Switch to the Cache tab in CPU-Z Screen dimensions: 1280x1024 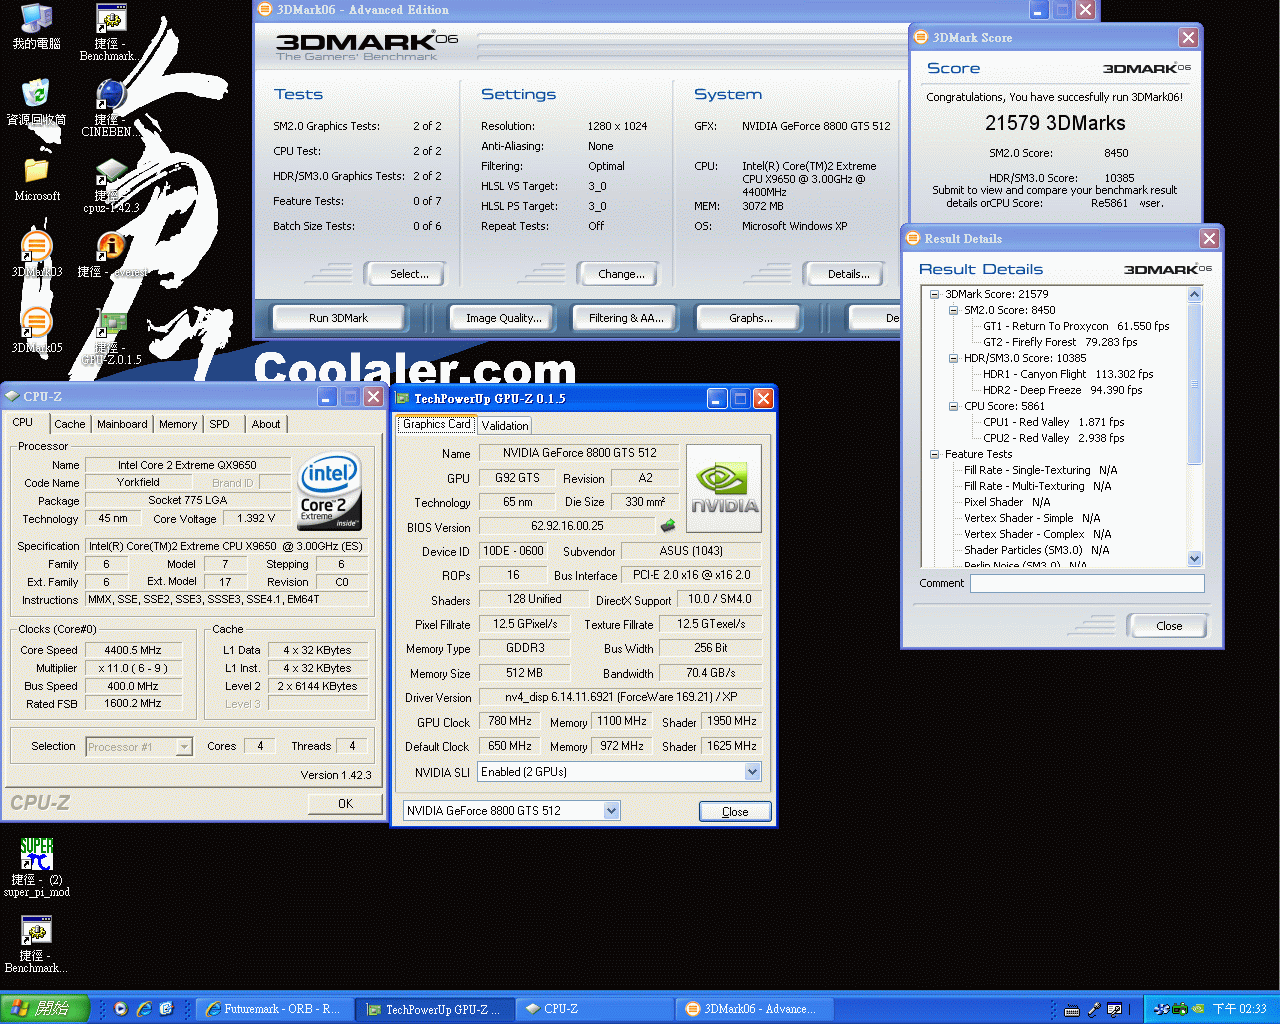(x=70, y=424)
